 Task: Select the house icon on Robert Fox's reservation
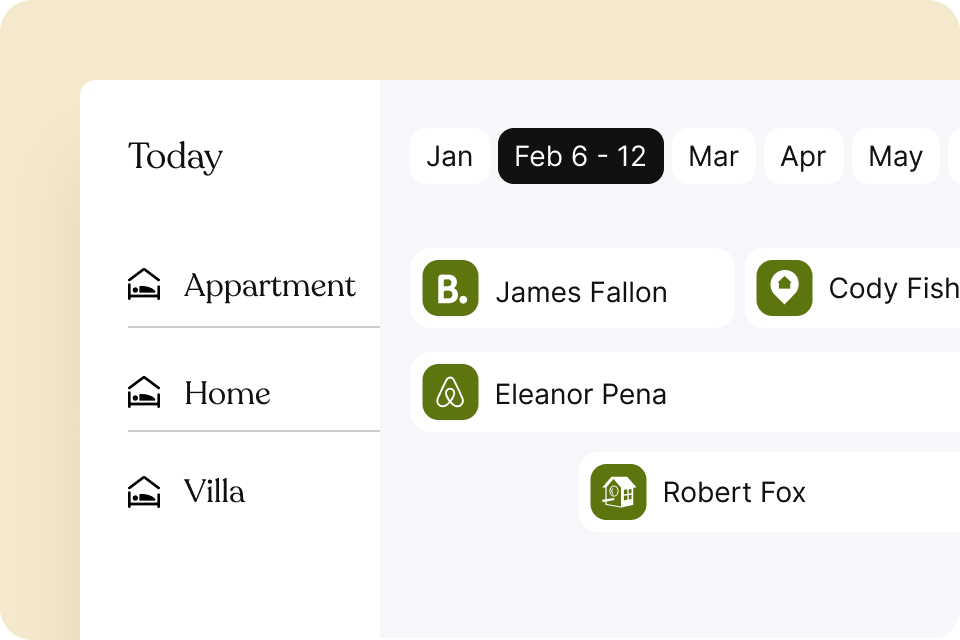(x=618, y=492)
